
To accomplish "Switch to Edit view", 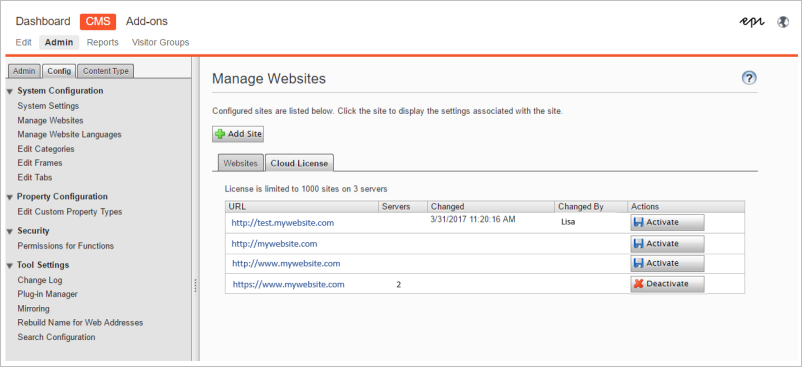I will point(24,42).
